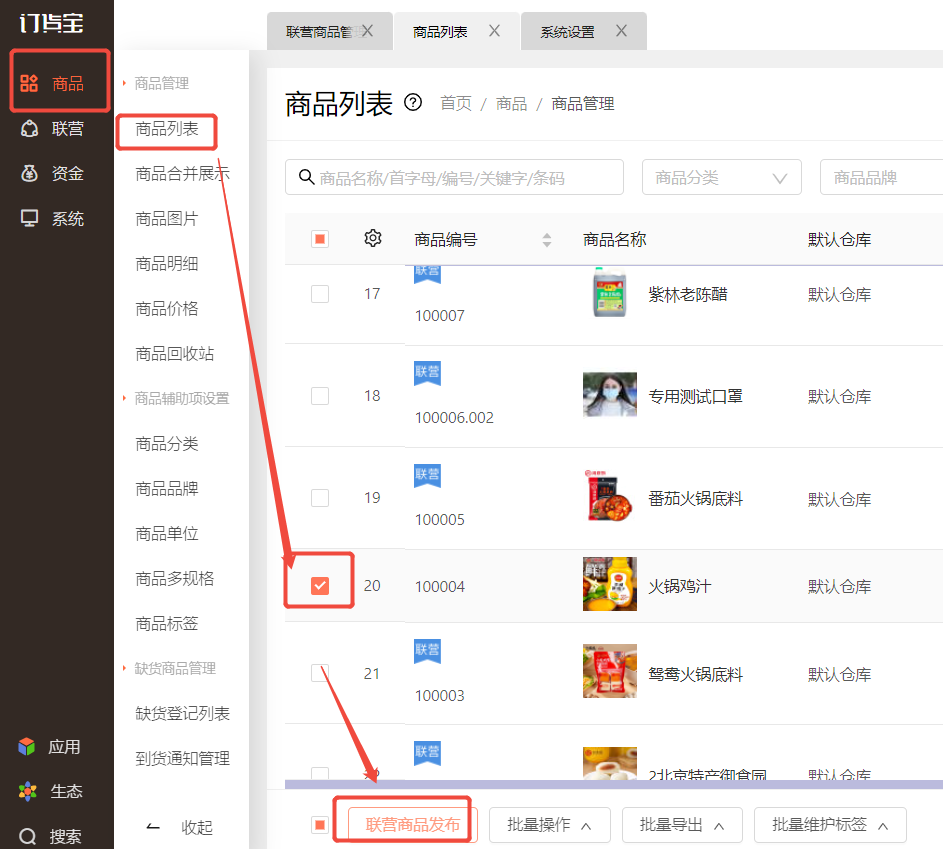Open 商品分类 in side menu

click(x=167, y=444)
